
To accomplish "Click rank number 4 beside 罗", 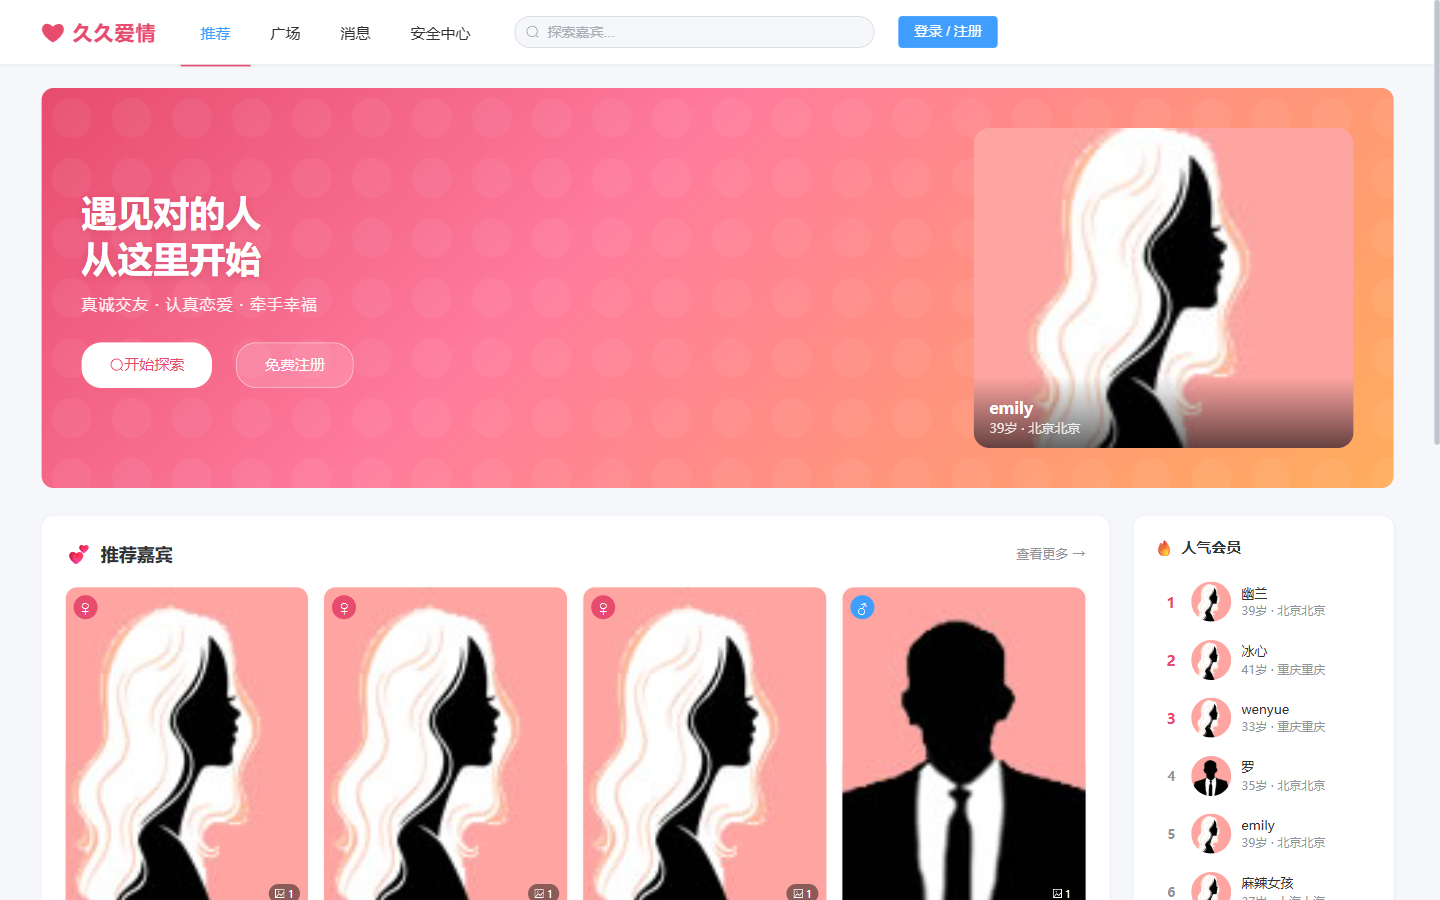I will coord(1171,776).
